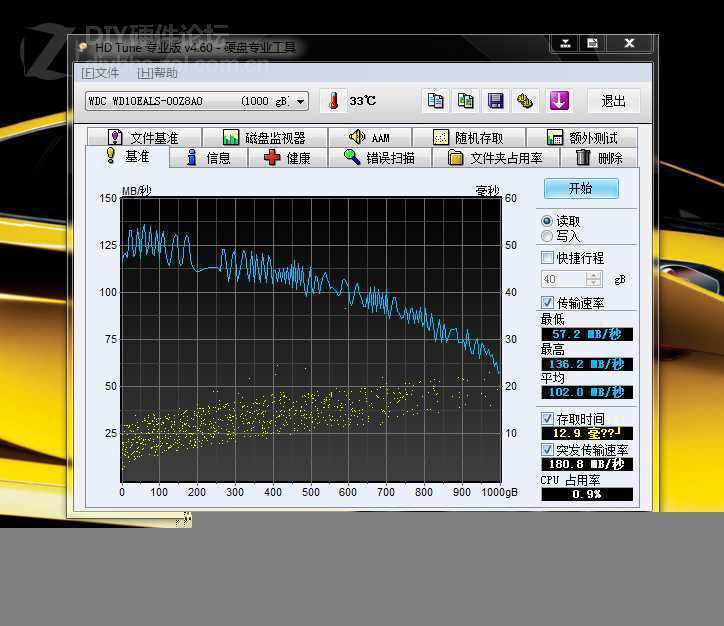Click the maximum value 136.2 MB/秒
The width and height of the screenshot is (724, 626).
(587, 364)
